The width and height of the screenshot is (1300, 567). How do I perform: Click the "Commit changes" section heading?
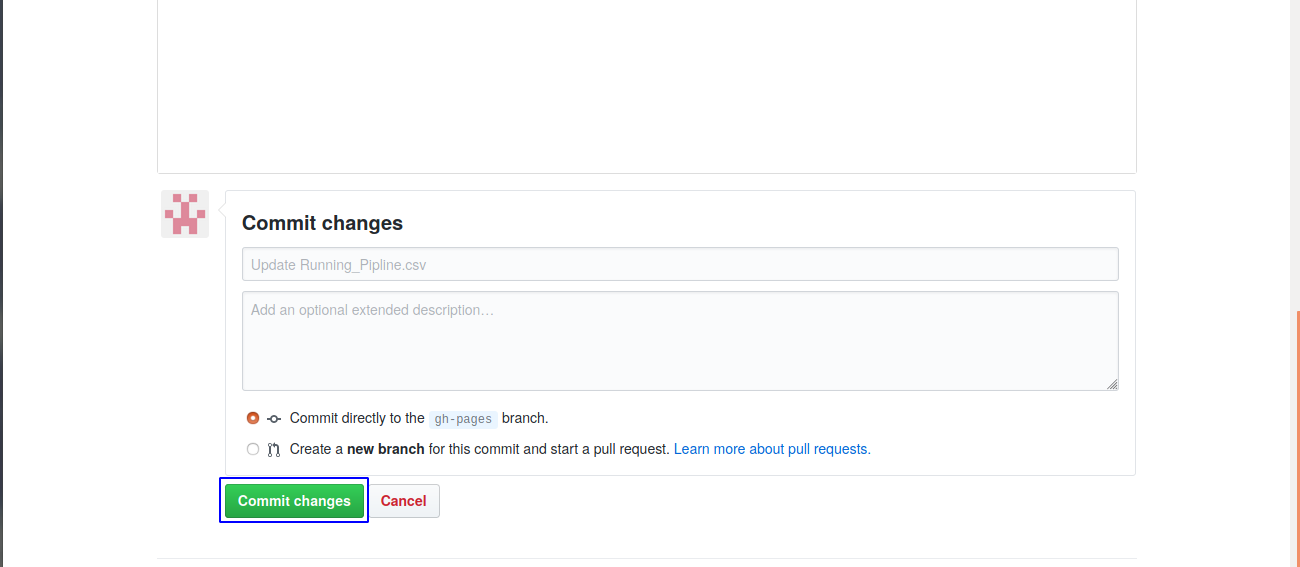(x=322, y=223)
